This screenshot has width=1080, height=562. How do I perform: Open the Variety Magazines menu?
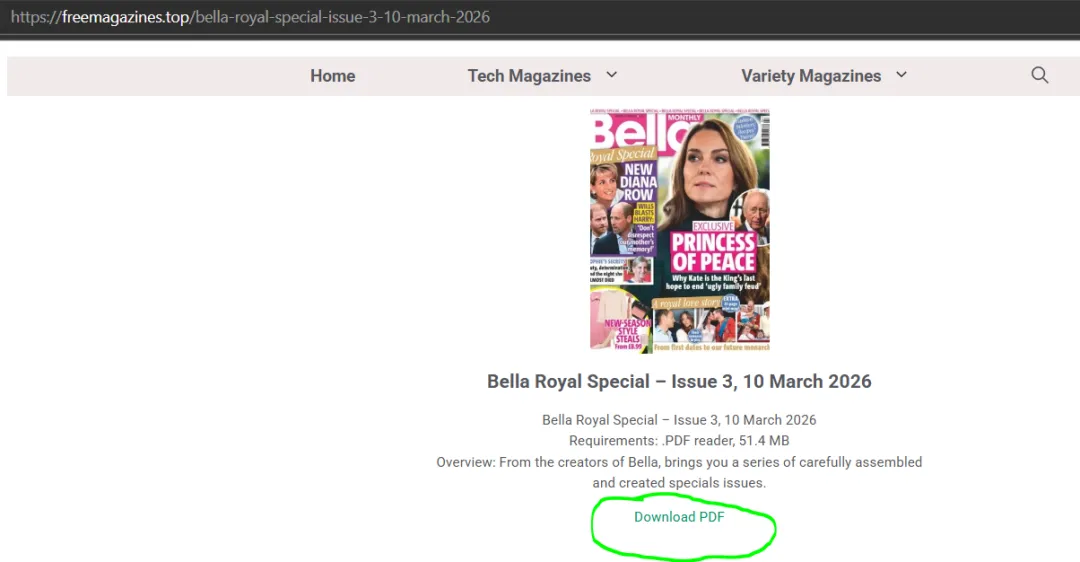811,76
